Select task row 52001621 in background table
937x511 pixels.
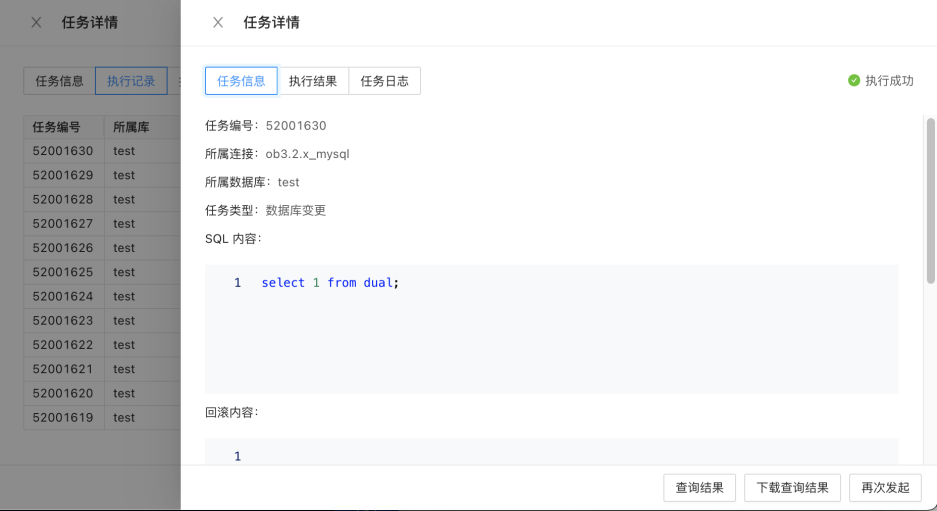pyautogui.click(x=102, y=369)
